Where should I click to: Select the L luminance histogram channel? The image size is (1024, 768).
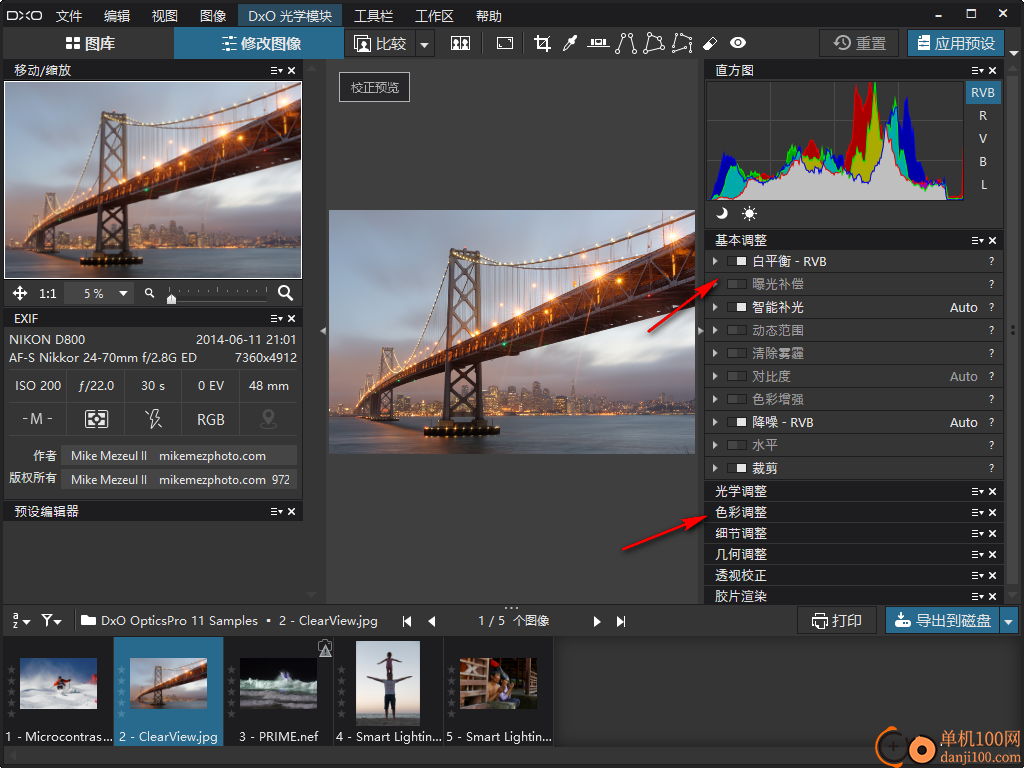click(983, 185)
